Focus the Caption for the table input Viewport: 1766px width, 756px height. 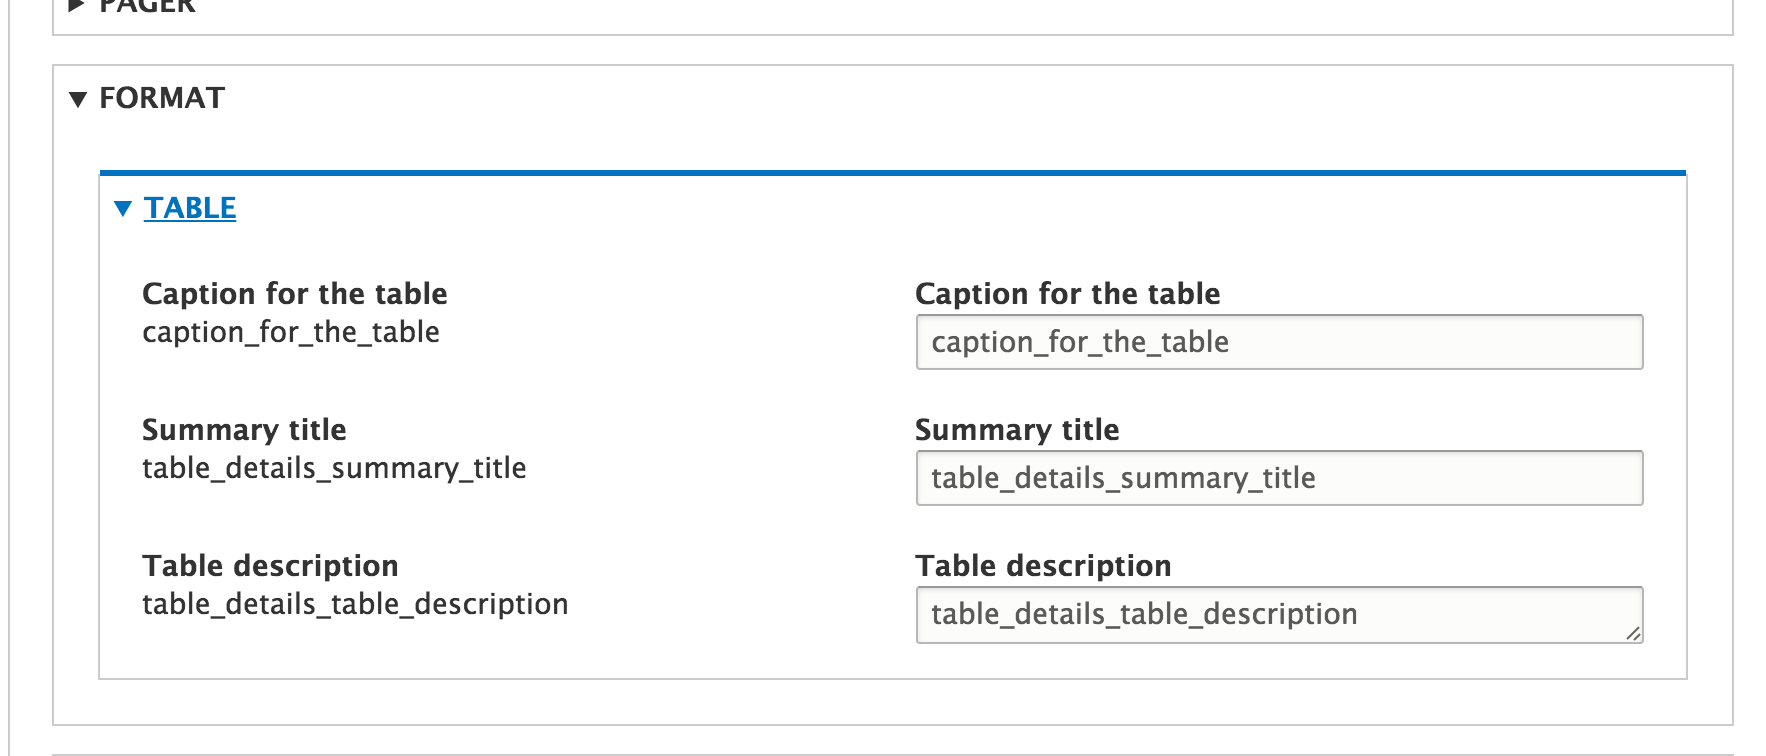point(1279,342)
